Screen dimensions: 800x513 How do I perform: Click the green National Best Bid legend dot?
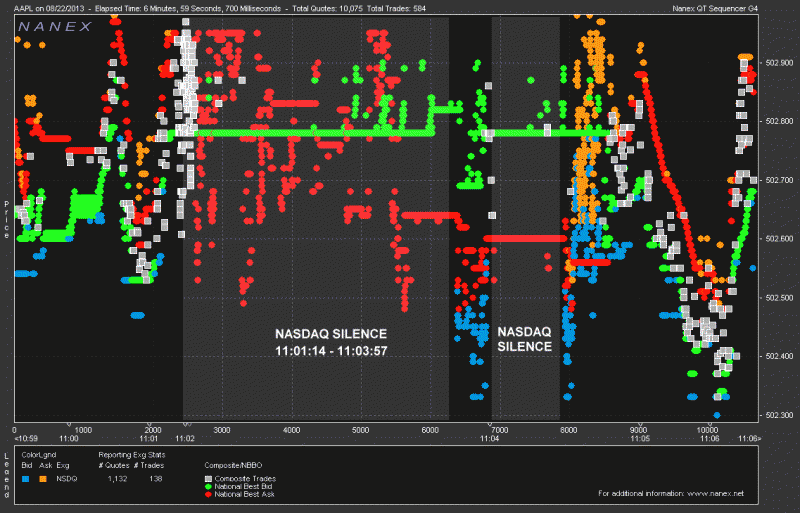[x=208, y=487]
